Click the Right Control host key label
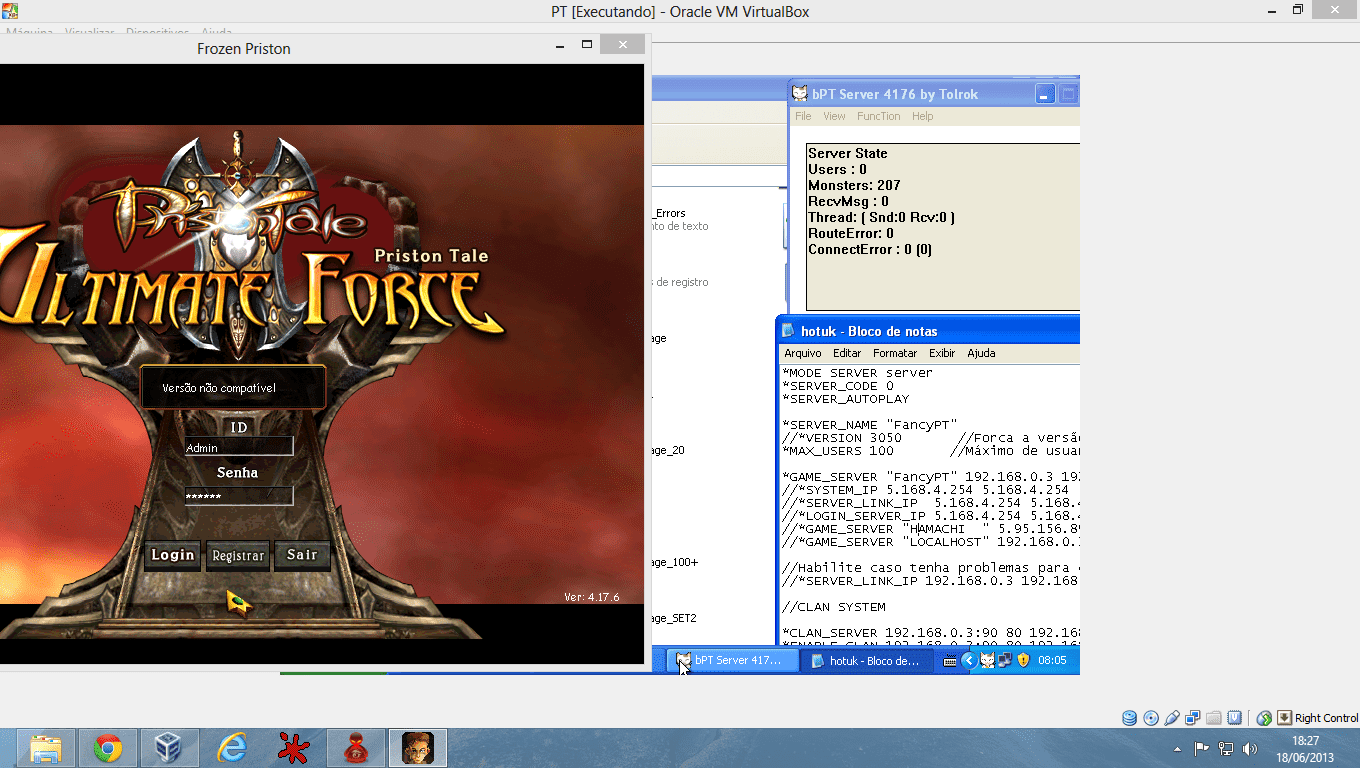 pyautogui.click(x=1326, y=718)
